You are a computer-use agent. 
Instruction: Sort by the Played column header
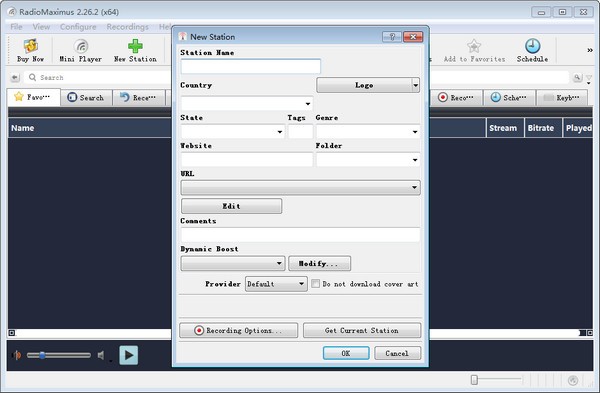click(x=578, y=128)
